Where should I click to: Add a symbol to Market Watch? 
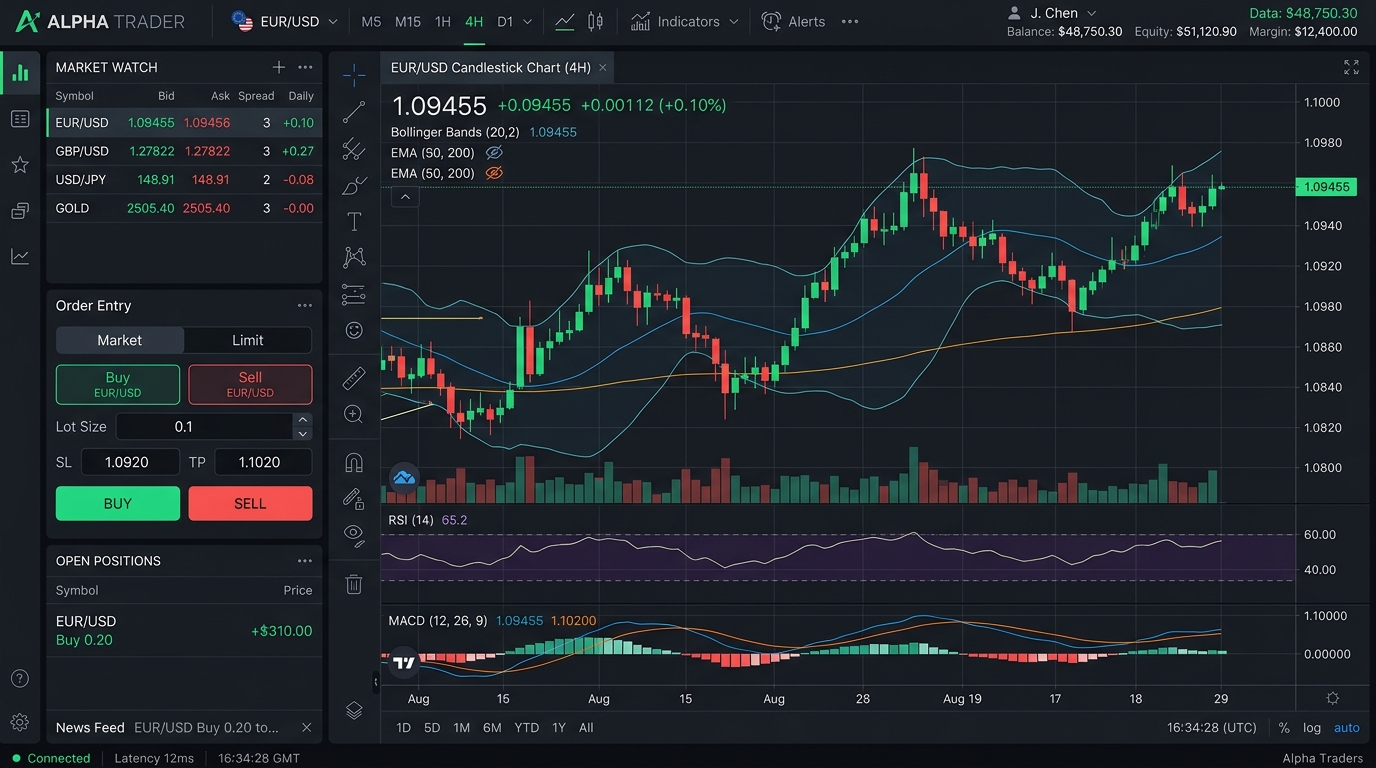tap(279, 67)
